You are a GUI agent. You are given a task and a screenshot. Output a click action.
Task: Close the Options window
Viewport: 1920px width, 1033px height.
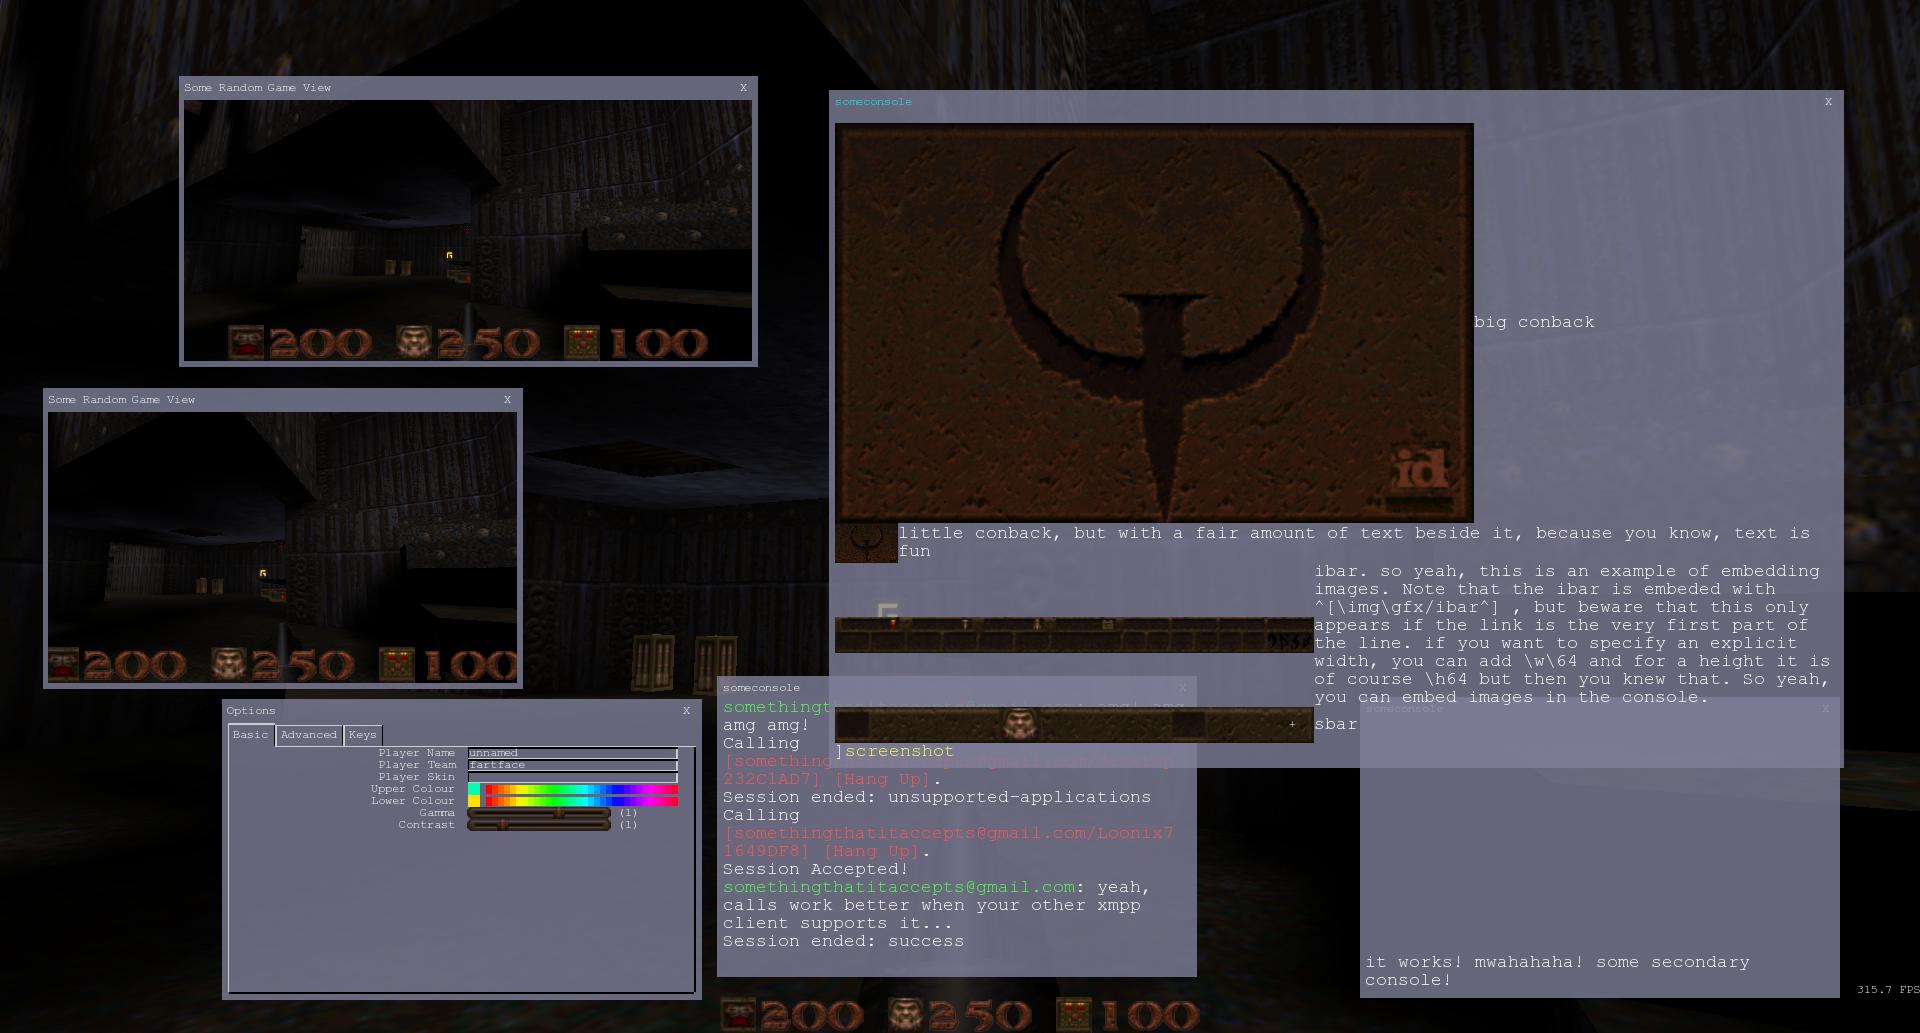coord(686,711)
